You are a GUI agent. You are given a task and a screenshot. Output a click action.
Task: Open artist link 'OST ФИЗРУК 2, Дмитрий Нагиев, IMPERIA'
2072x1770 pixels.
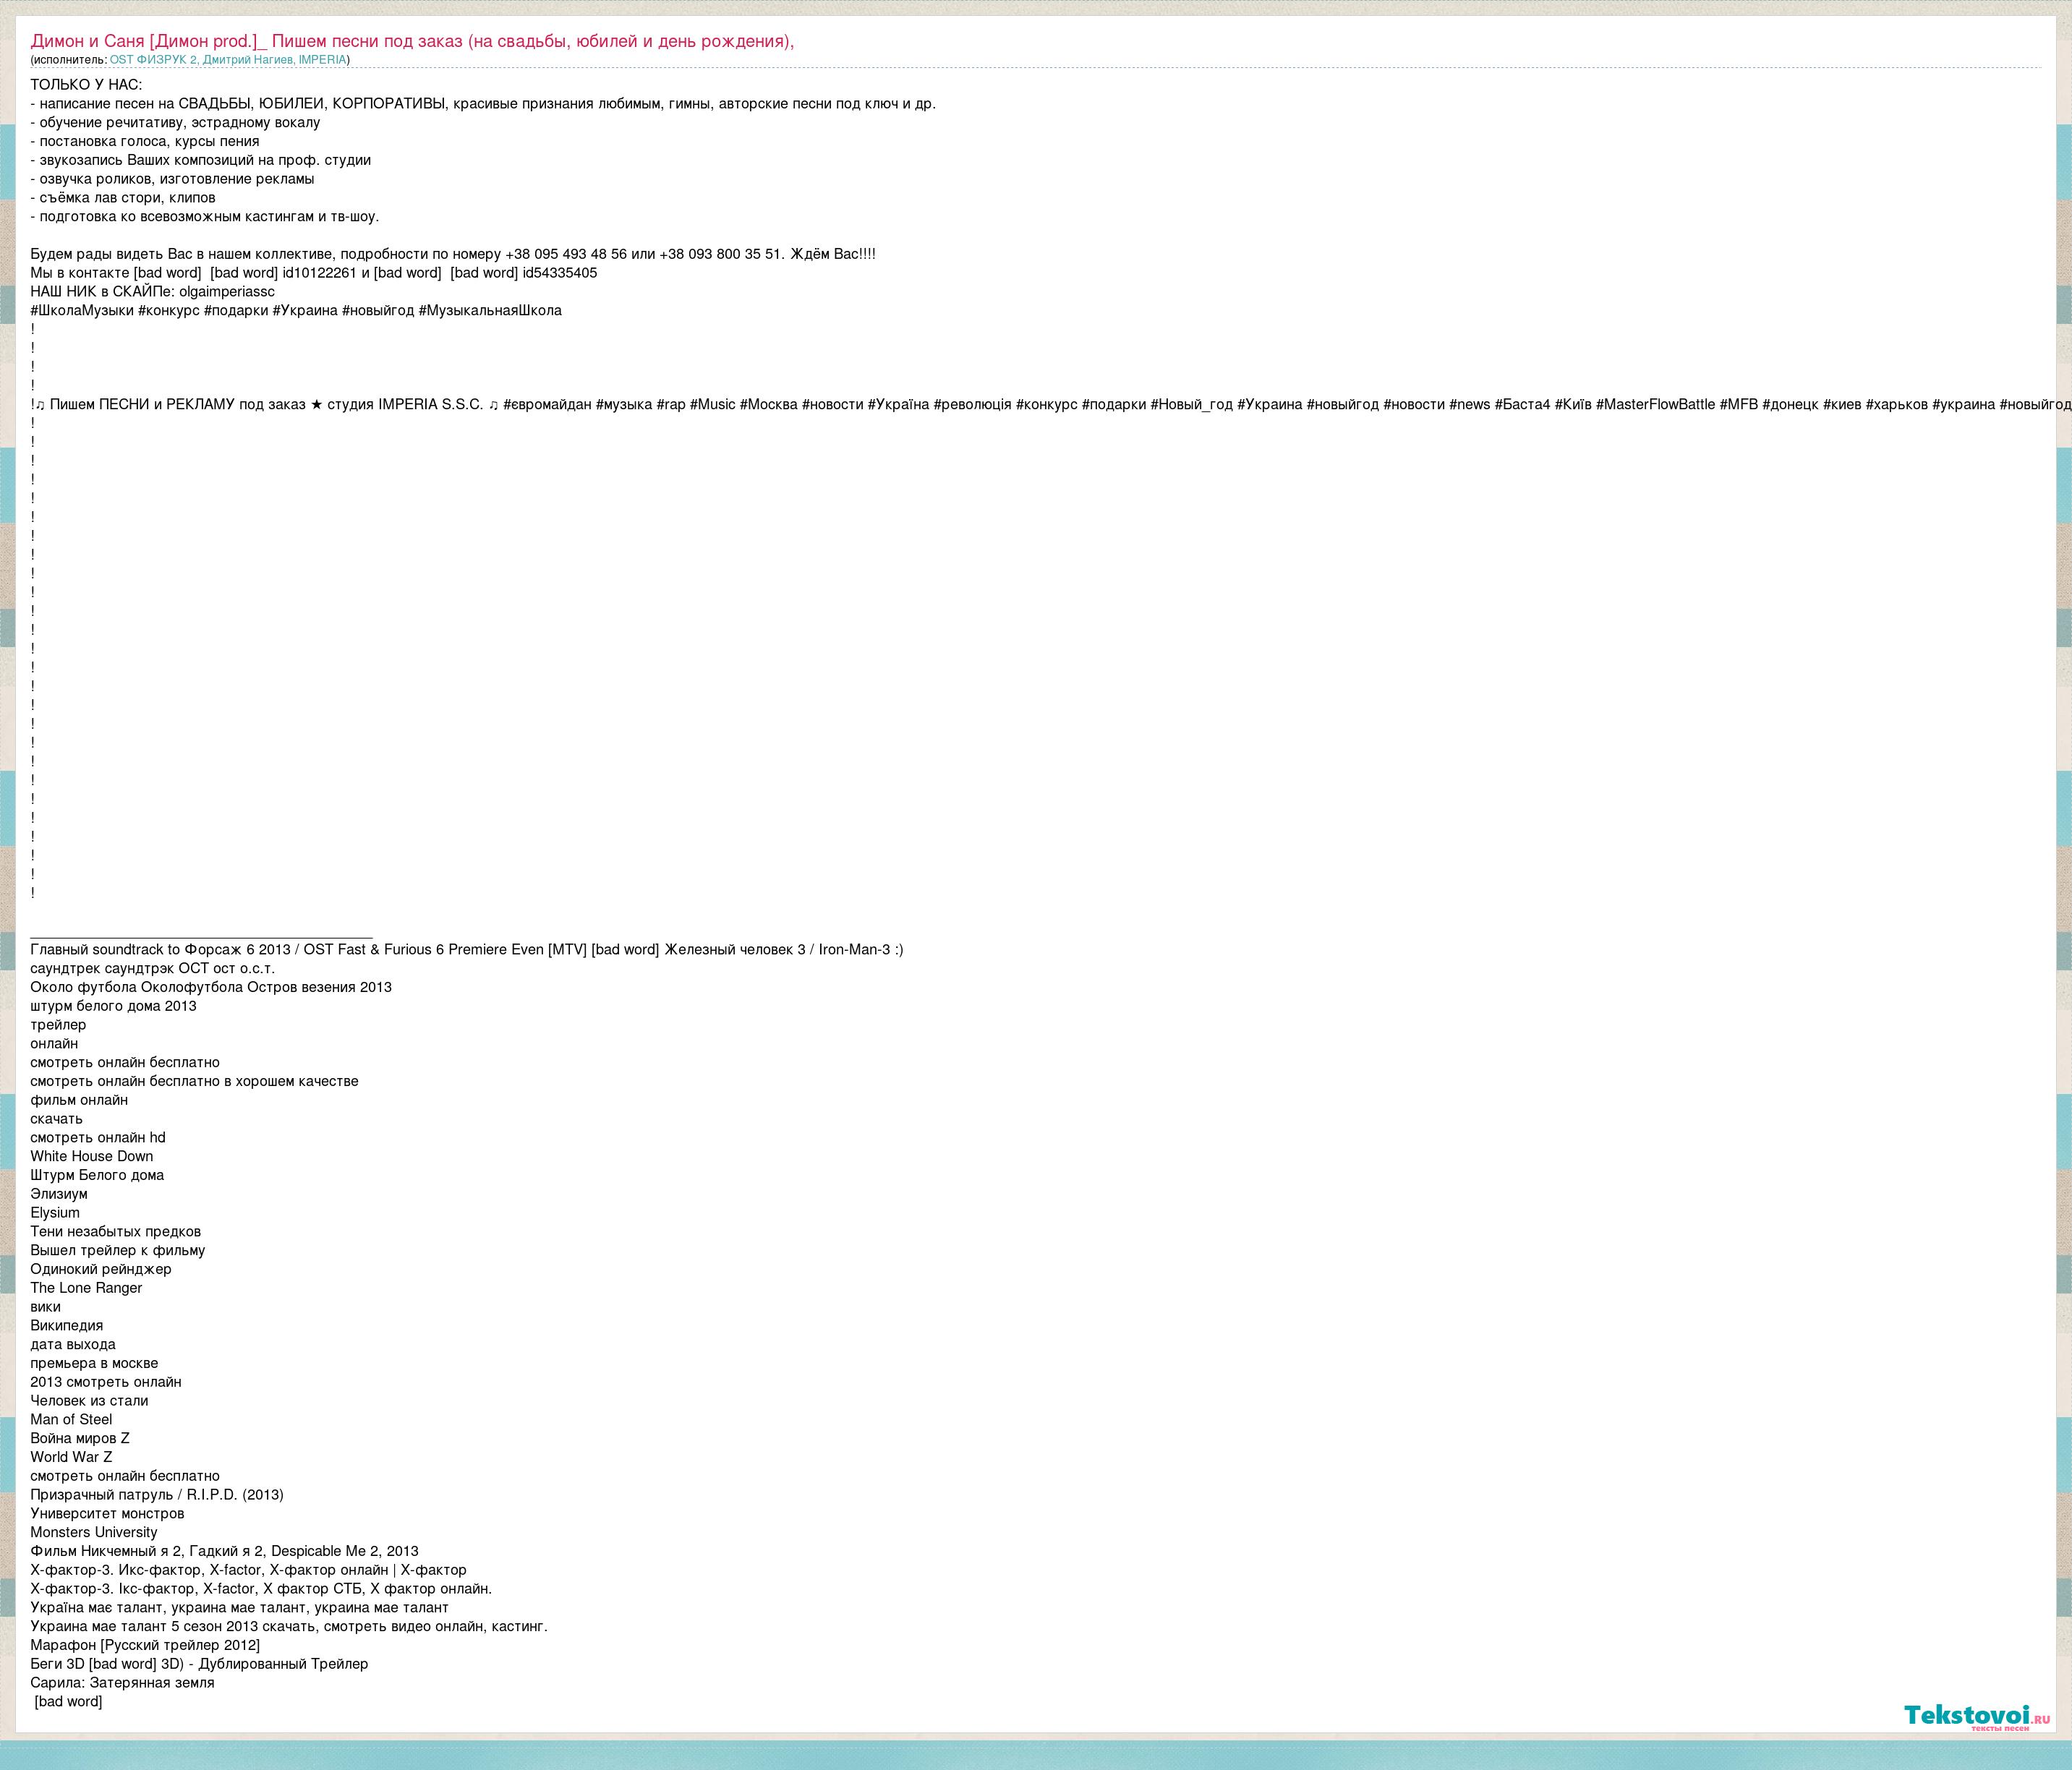(228, 60)
